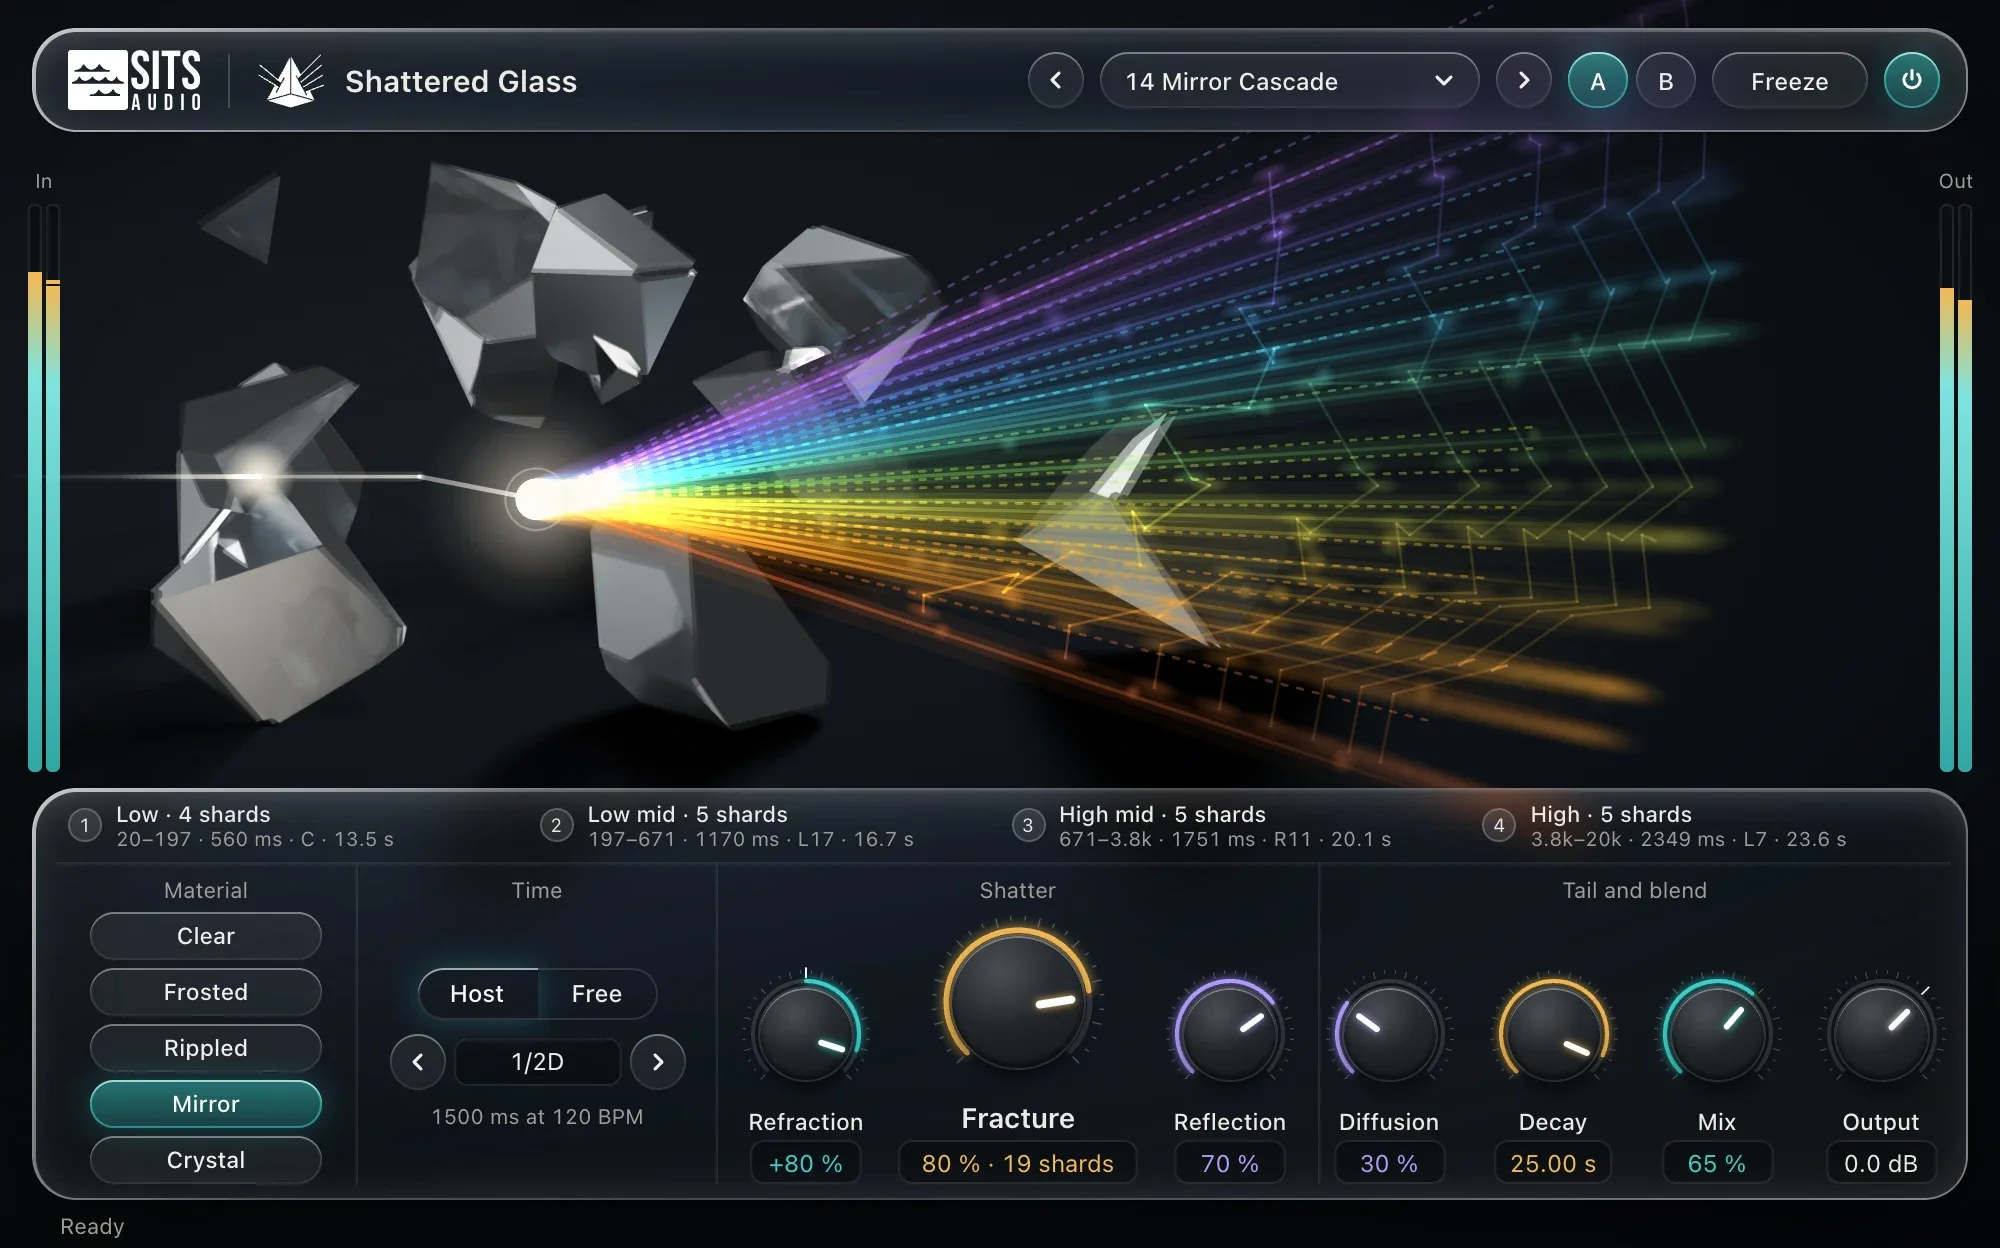Viewport: 2000px width, 1248px height.
Task: Adjust the Reflection knob
Action: (x=1230, y=1032)
